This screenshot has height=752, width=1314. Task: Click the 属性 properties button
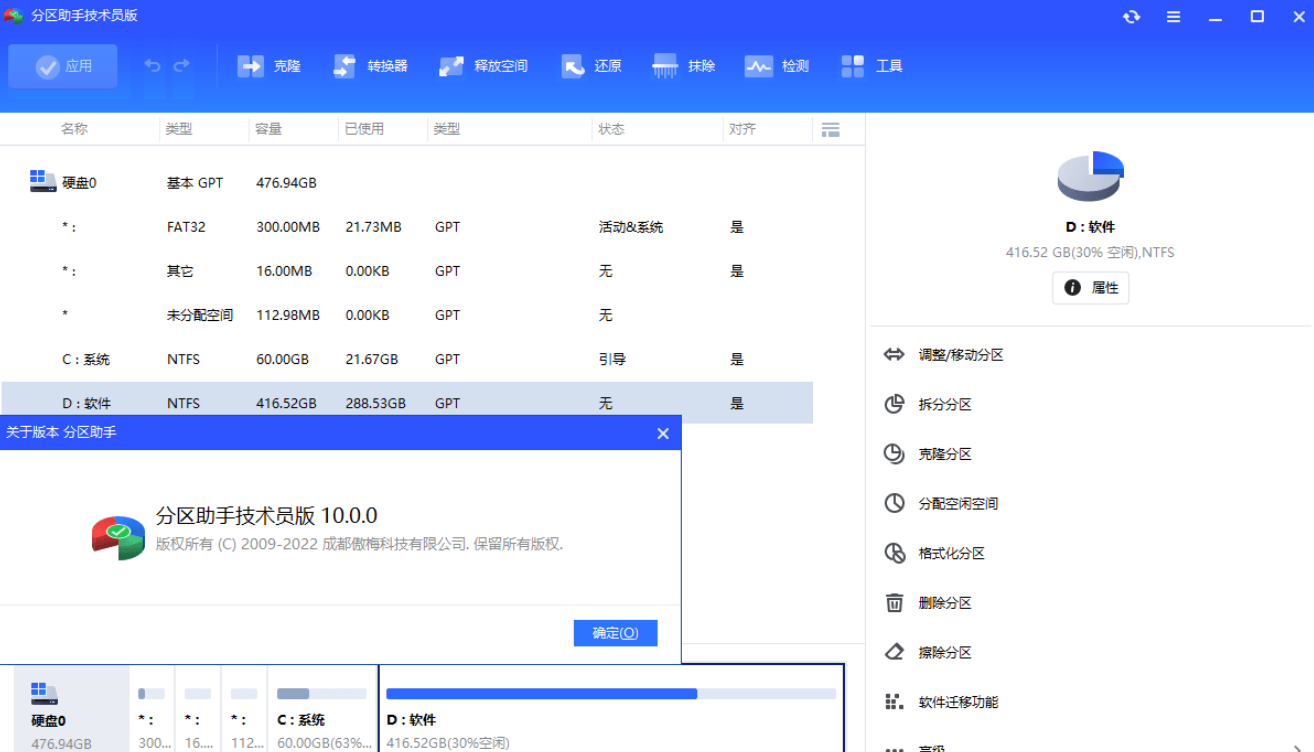point(1091,288)
